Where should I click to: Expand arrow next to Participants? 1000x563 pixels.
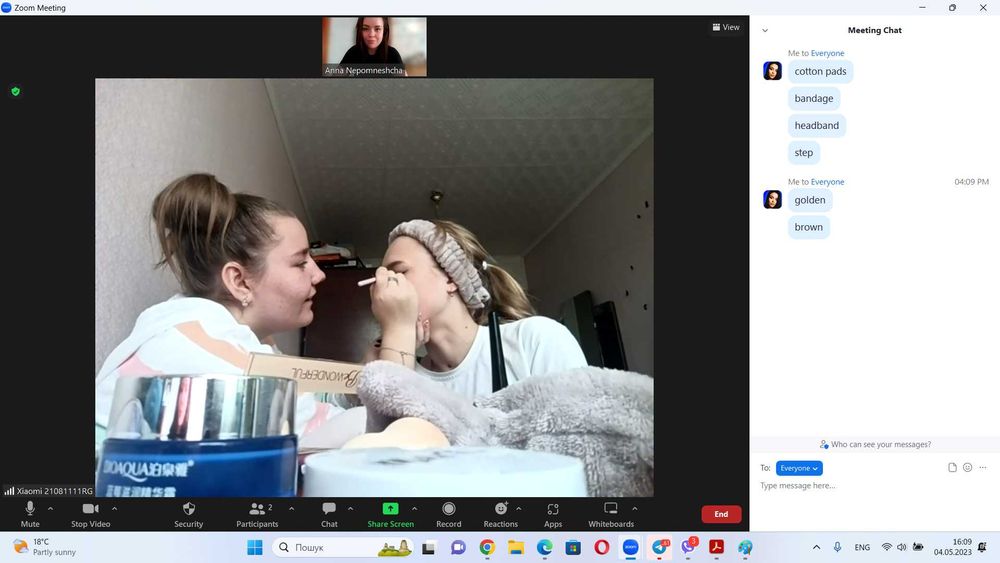click(x=291, y=509)
